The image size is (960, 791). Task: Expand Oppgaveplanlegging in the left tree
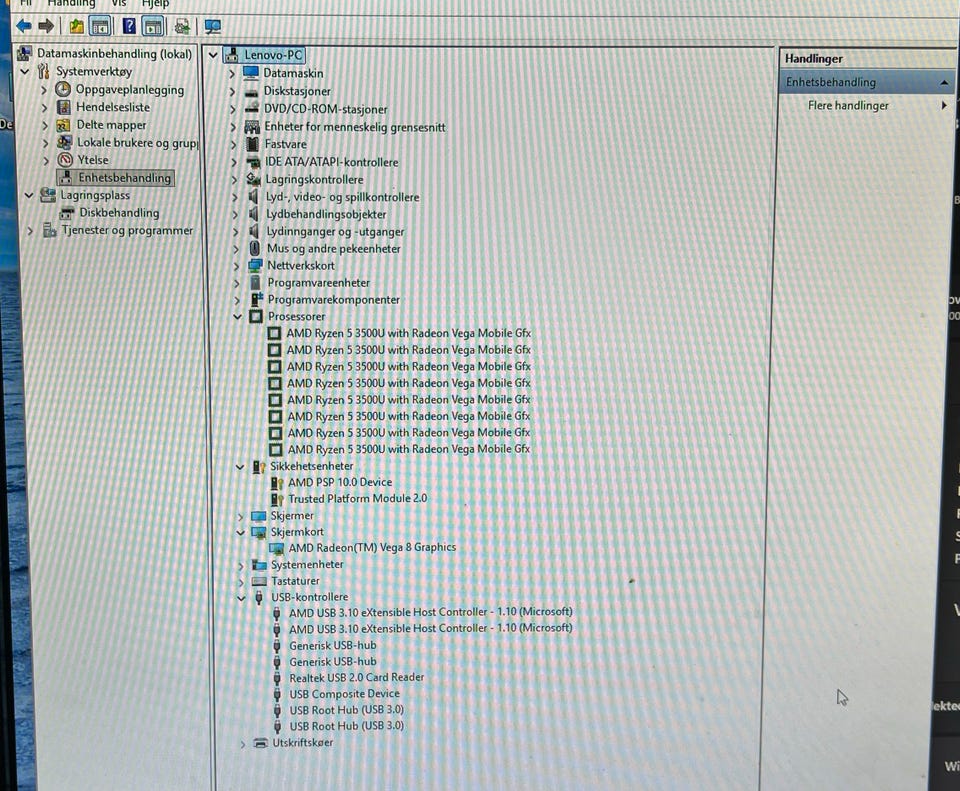(x=44, y=90)
